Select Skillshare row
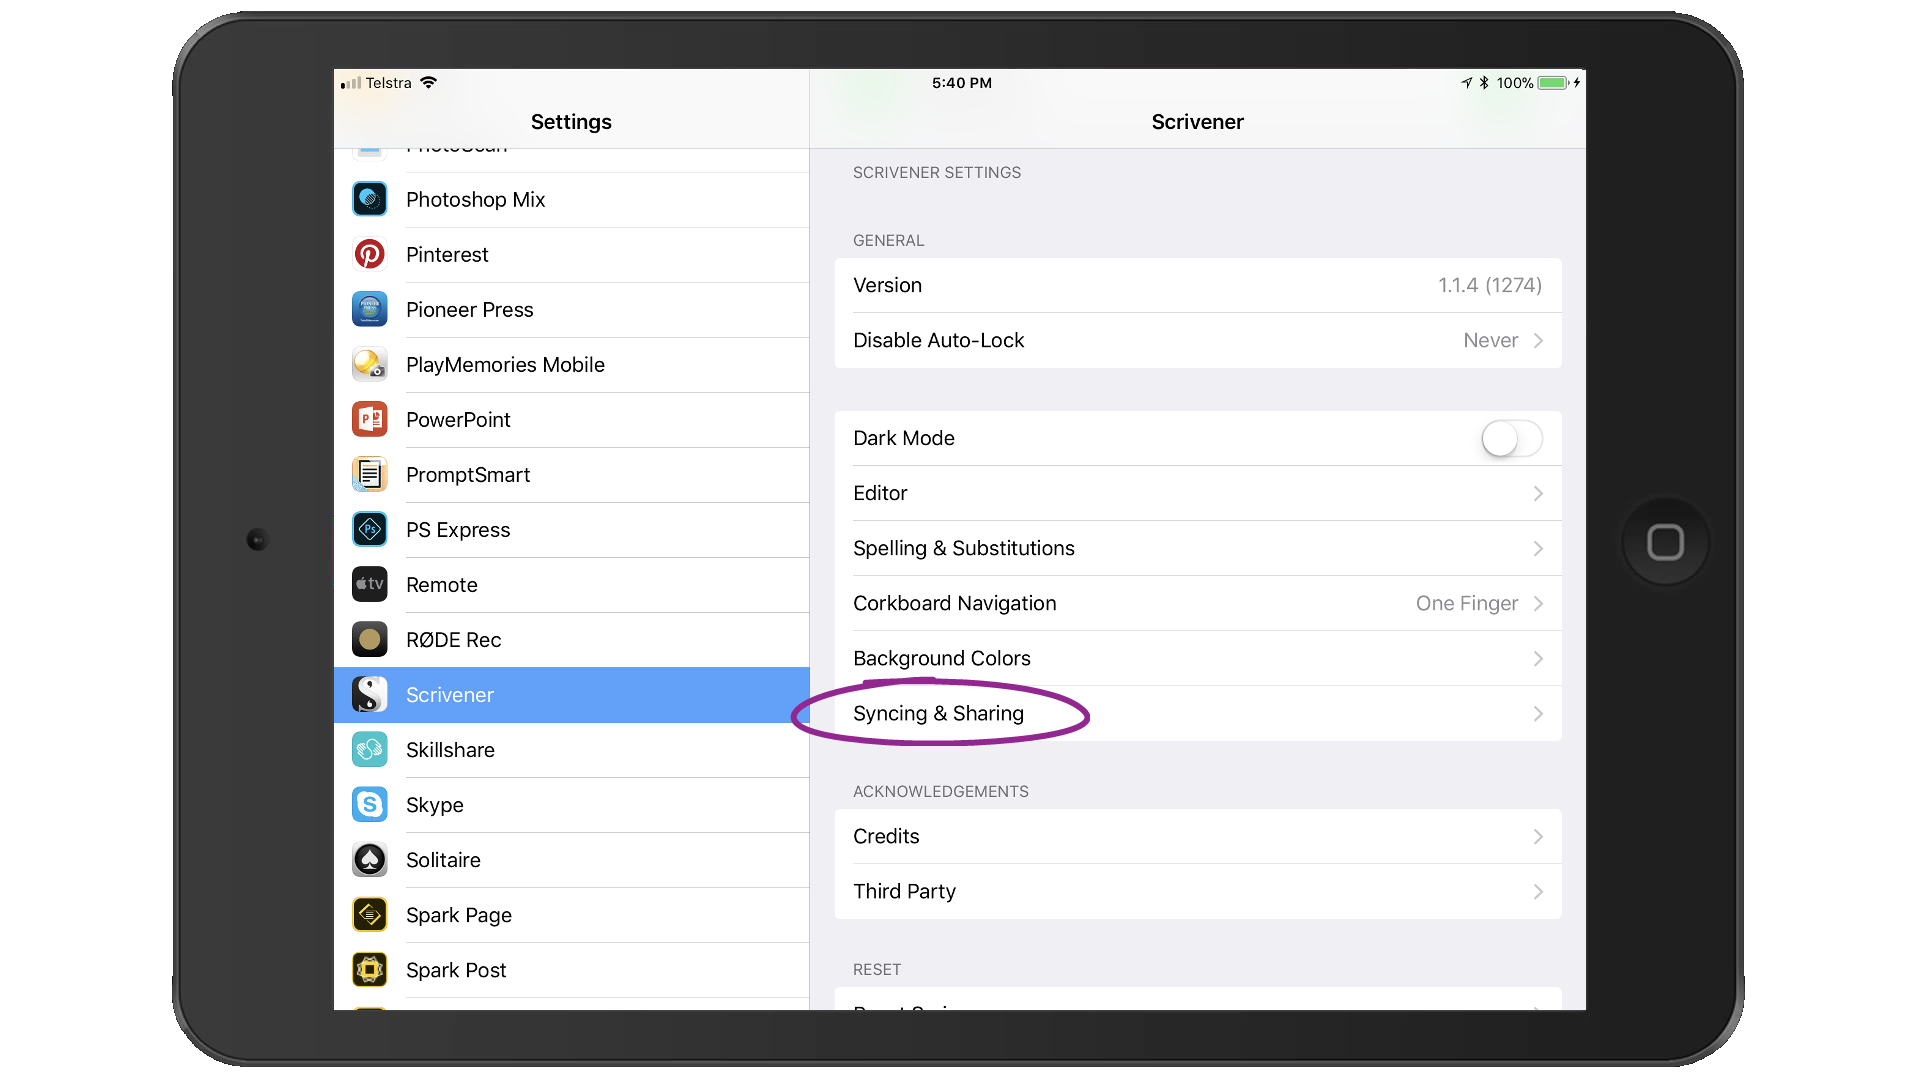This screenshot has height=1080, width=1920. pos(571,750)
